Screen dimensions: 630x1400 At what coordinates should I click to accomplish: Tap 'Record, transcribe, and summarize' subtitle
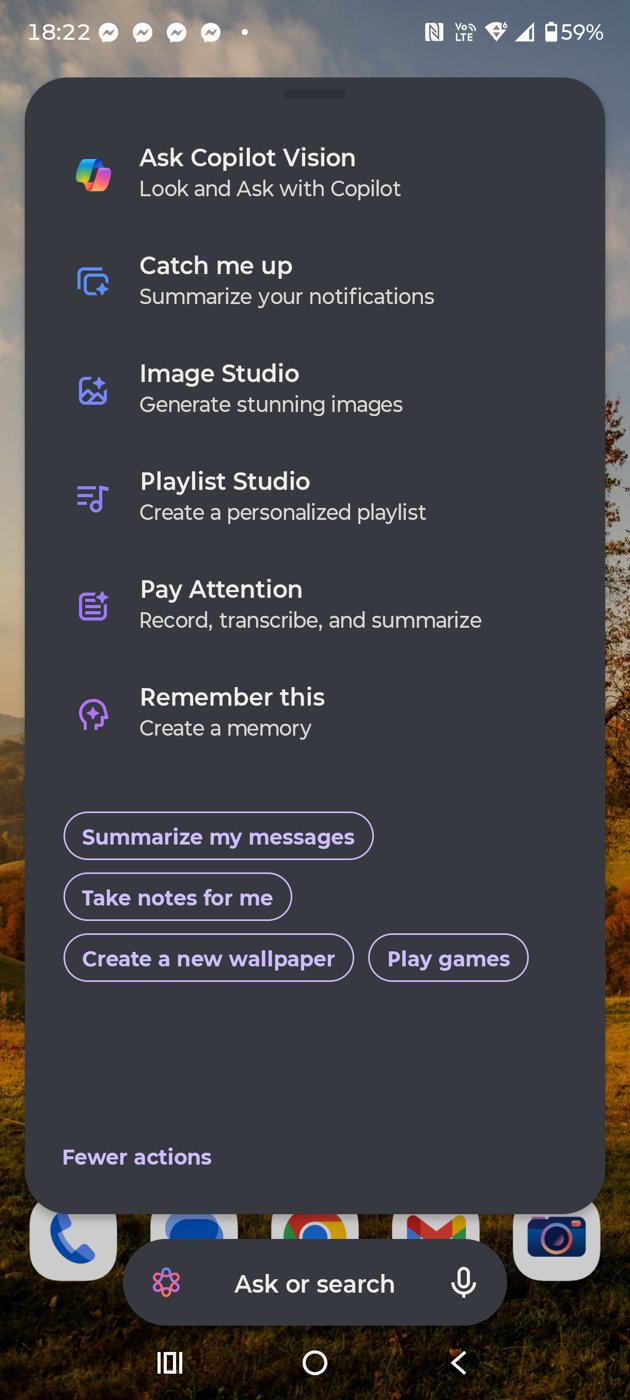point(310,621)
